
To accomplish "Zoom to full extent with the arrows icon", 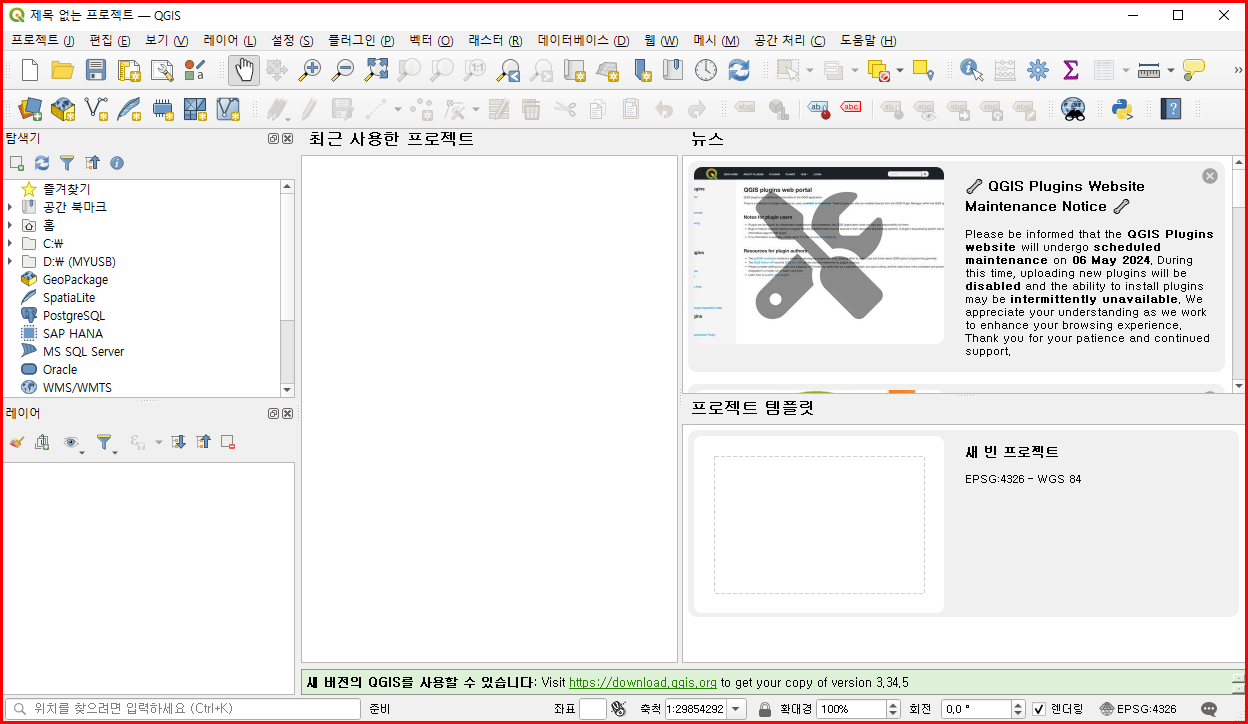I will click(x=376, y=70).
